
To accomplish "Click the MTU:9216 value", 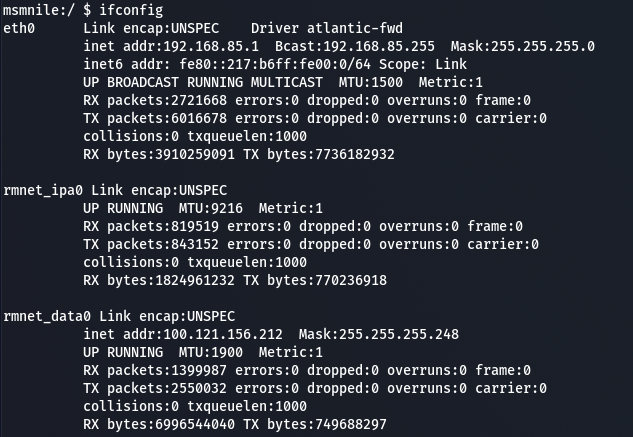I will [211, 208].
